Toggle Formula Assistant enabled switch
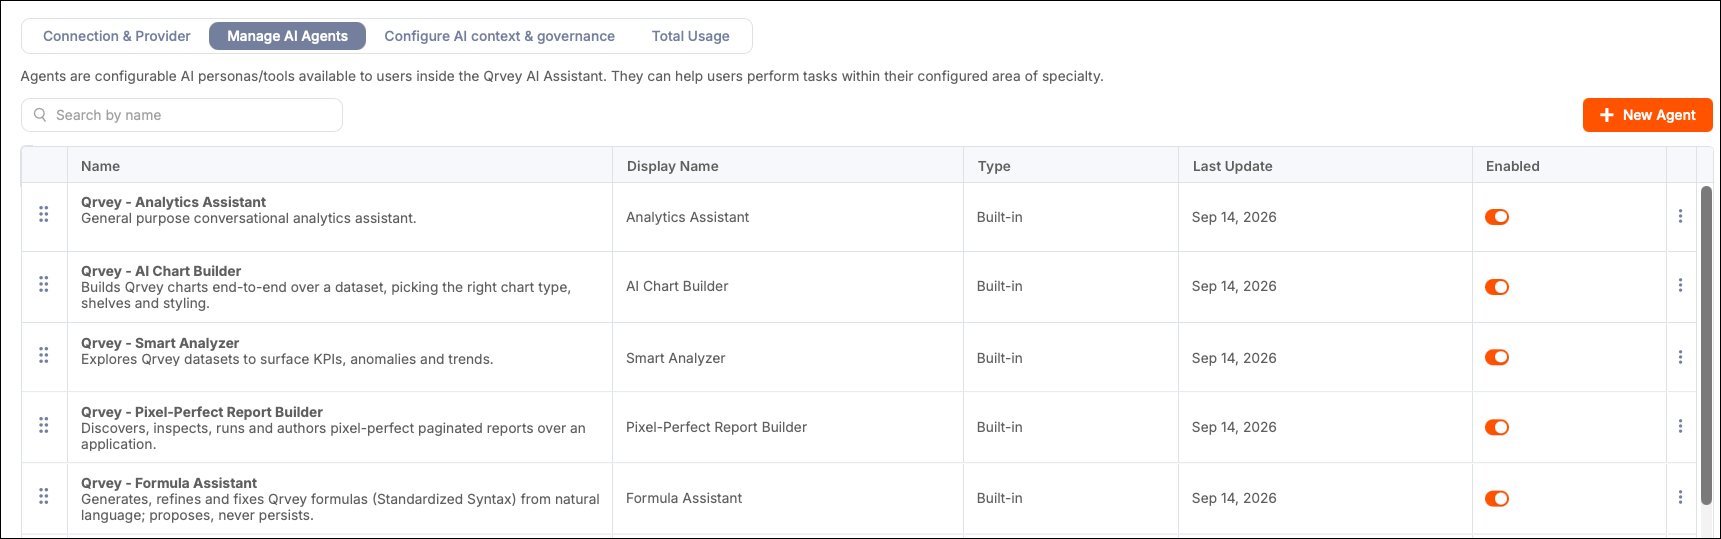The height and width of the screenshot is (539, 1721). [x=1497, y=498]
